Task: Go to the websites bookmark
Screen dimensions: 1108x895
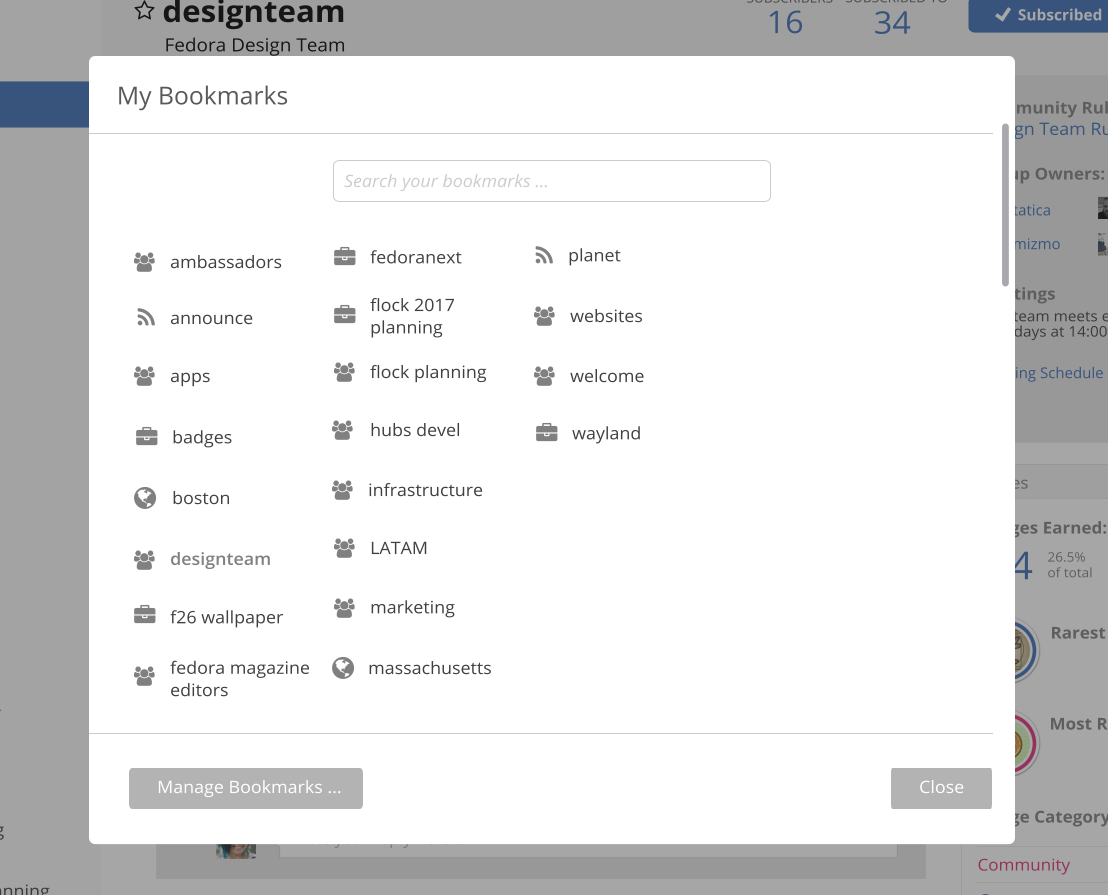Action: pyautogui.click(x=606, y=316)
